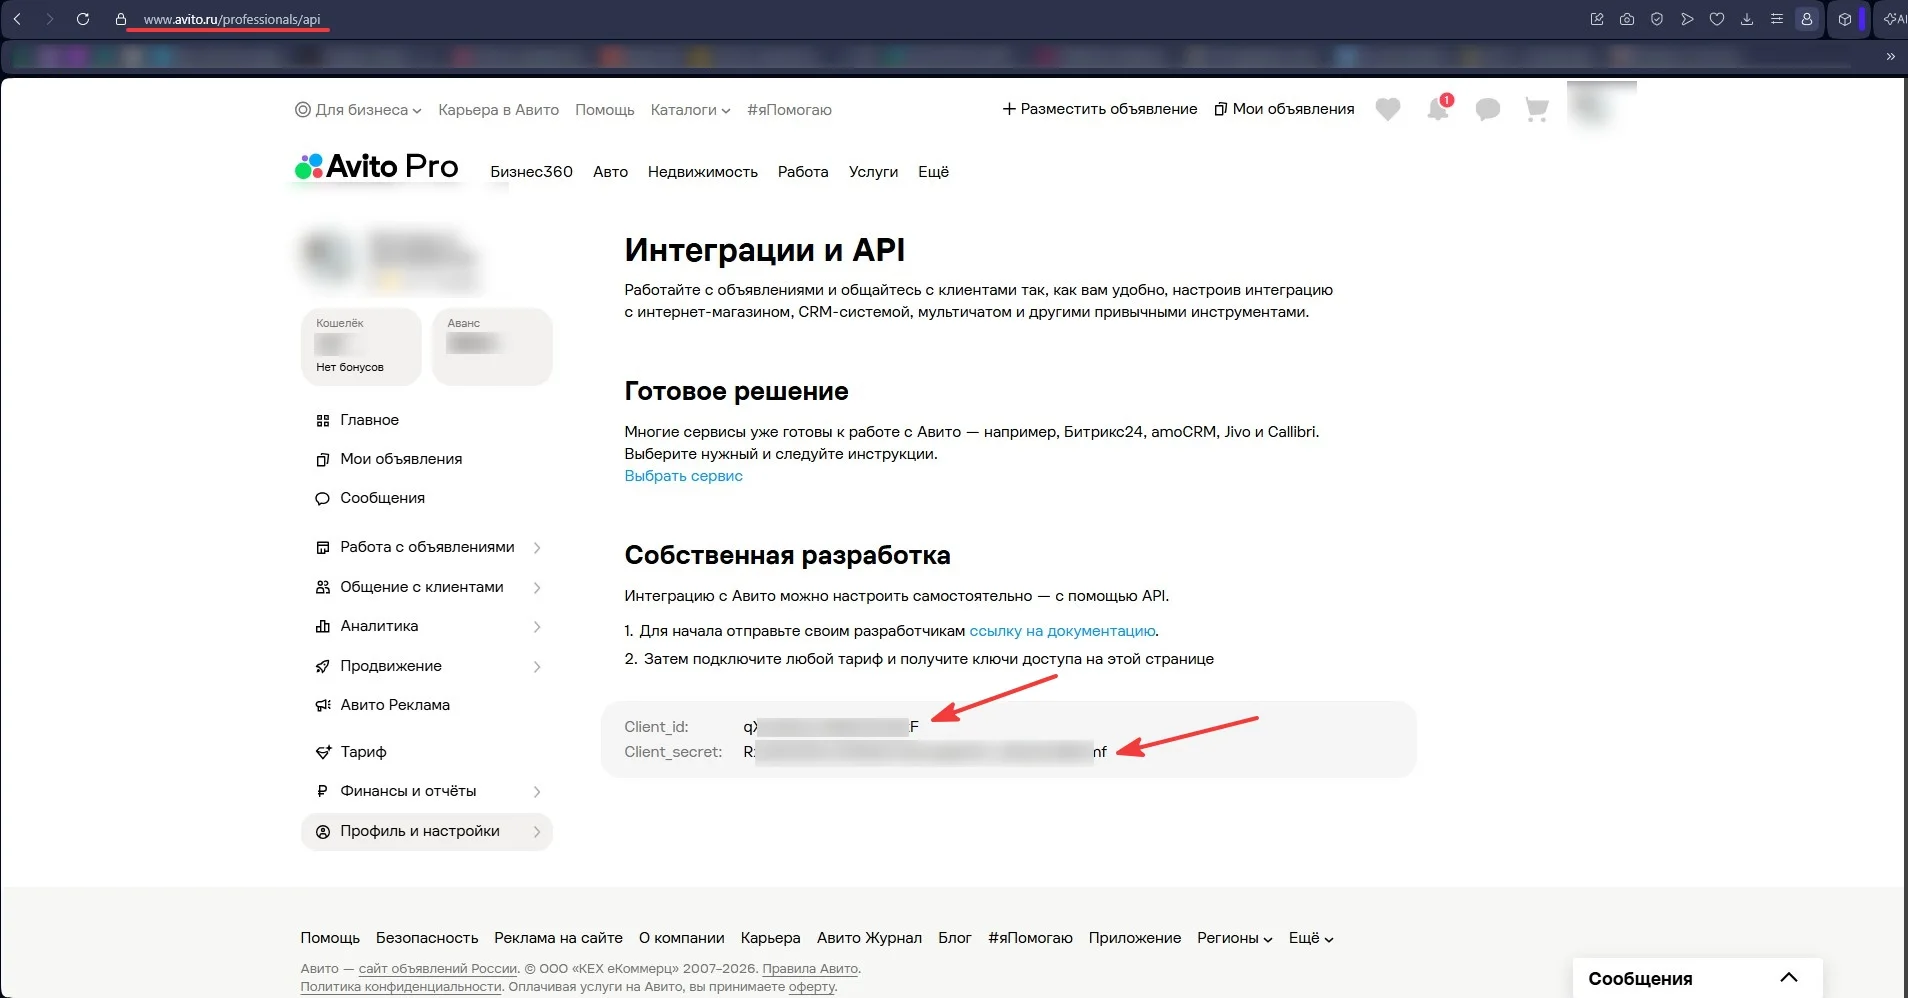This screenshot has width=1908, height=998.
Task: Open the Помощь header link
Action: coord(604,110)
